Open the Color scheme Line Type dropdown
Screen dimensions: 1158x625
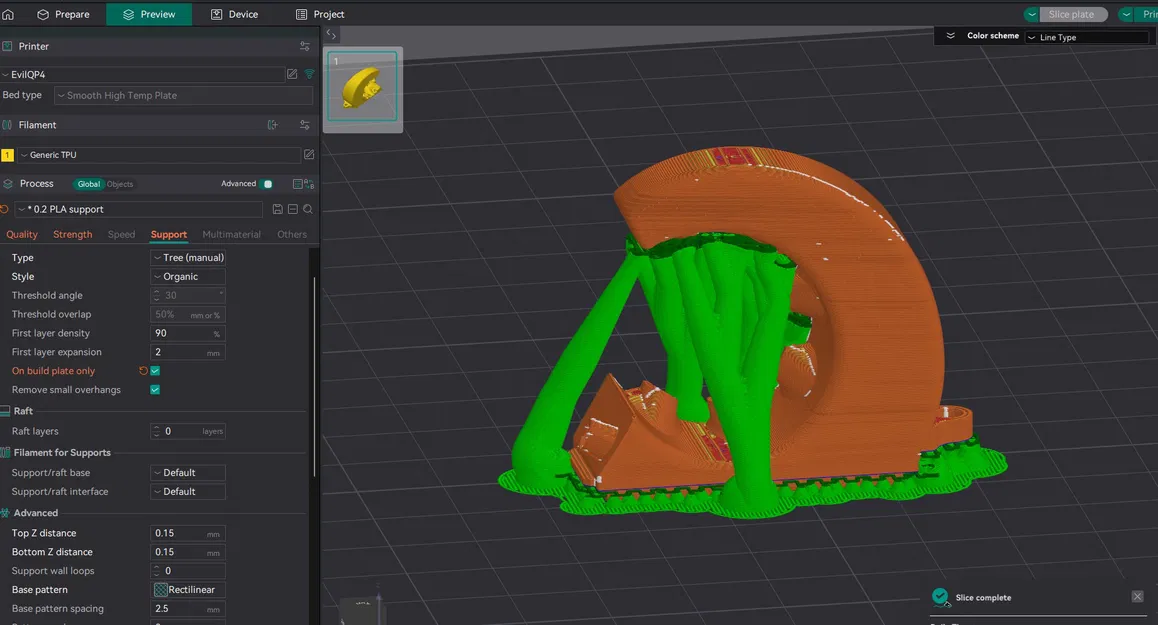pos(1086,37)
